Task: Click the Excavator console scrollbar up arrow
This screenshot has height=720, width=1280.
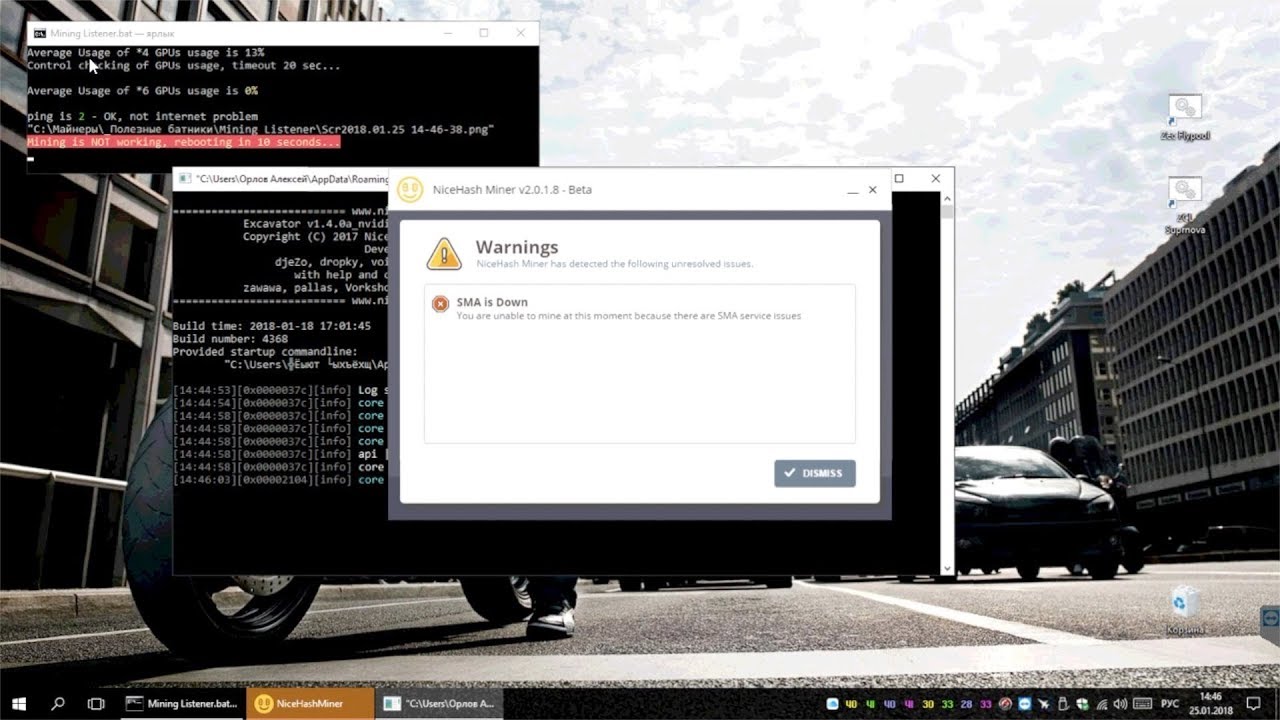Action: (947, 198)
